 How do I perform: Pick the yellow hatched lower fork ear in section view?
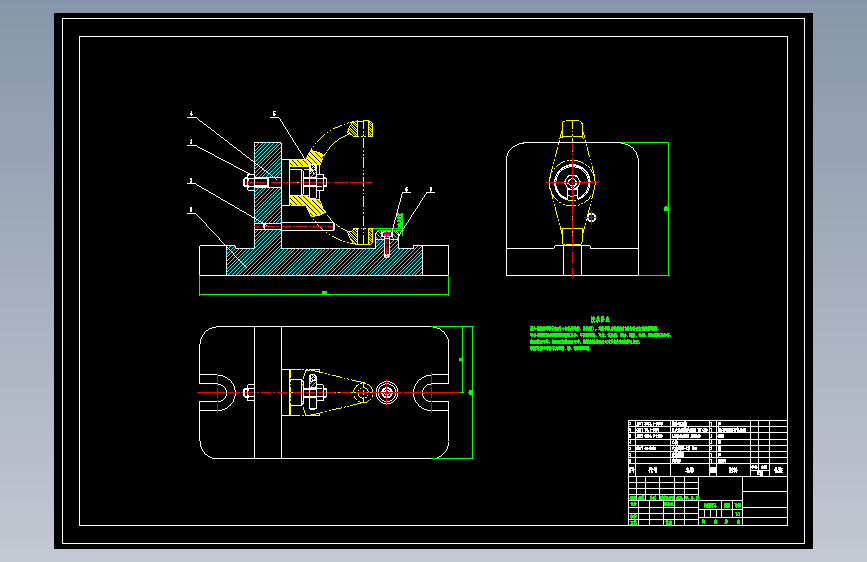point(362,236)
